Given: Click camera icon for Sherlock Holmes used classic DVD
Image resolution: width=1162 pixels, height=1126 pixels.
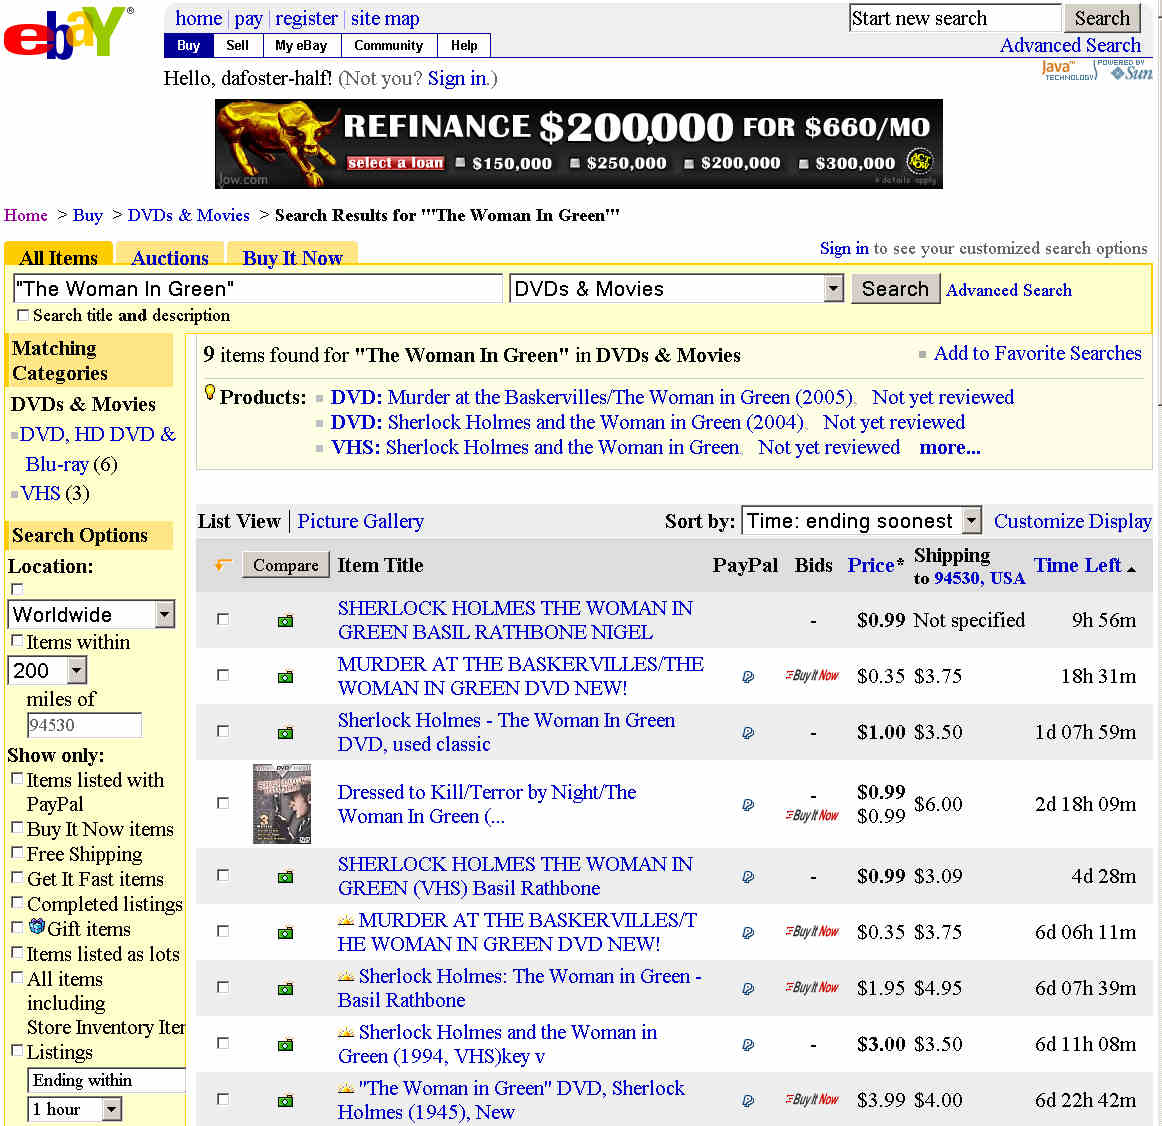Looking at the screenshot, I should pos(285,733).
